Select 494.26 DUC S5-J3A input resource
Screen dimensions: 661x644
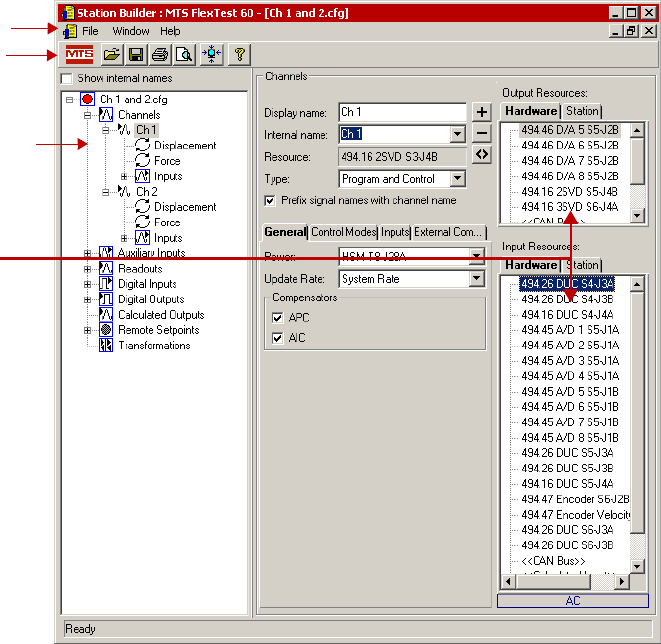(x=567, y=453)
